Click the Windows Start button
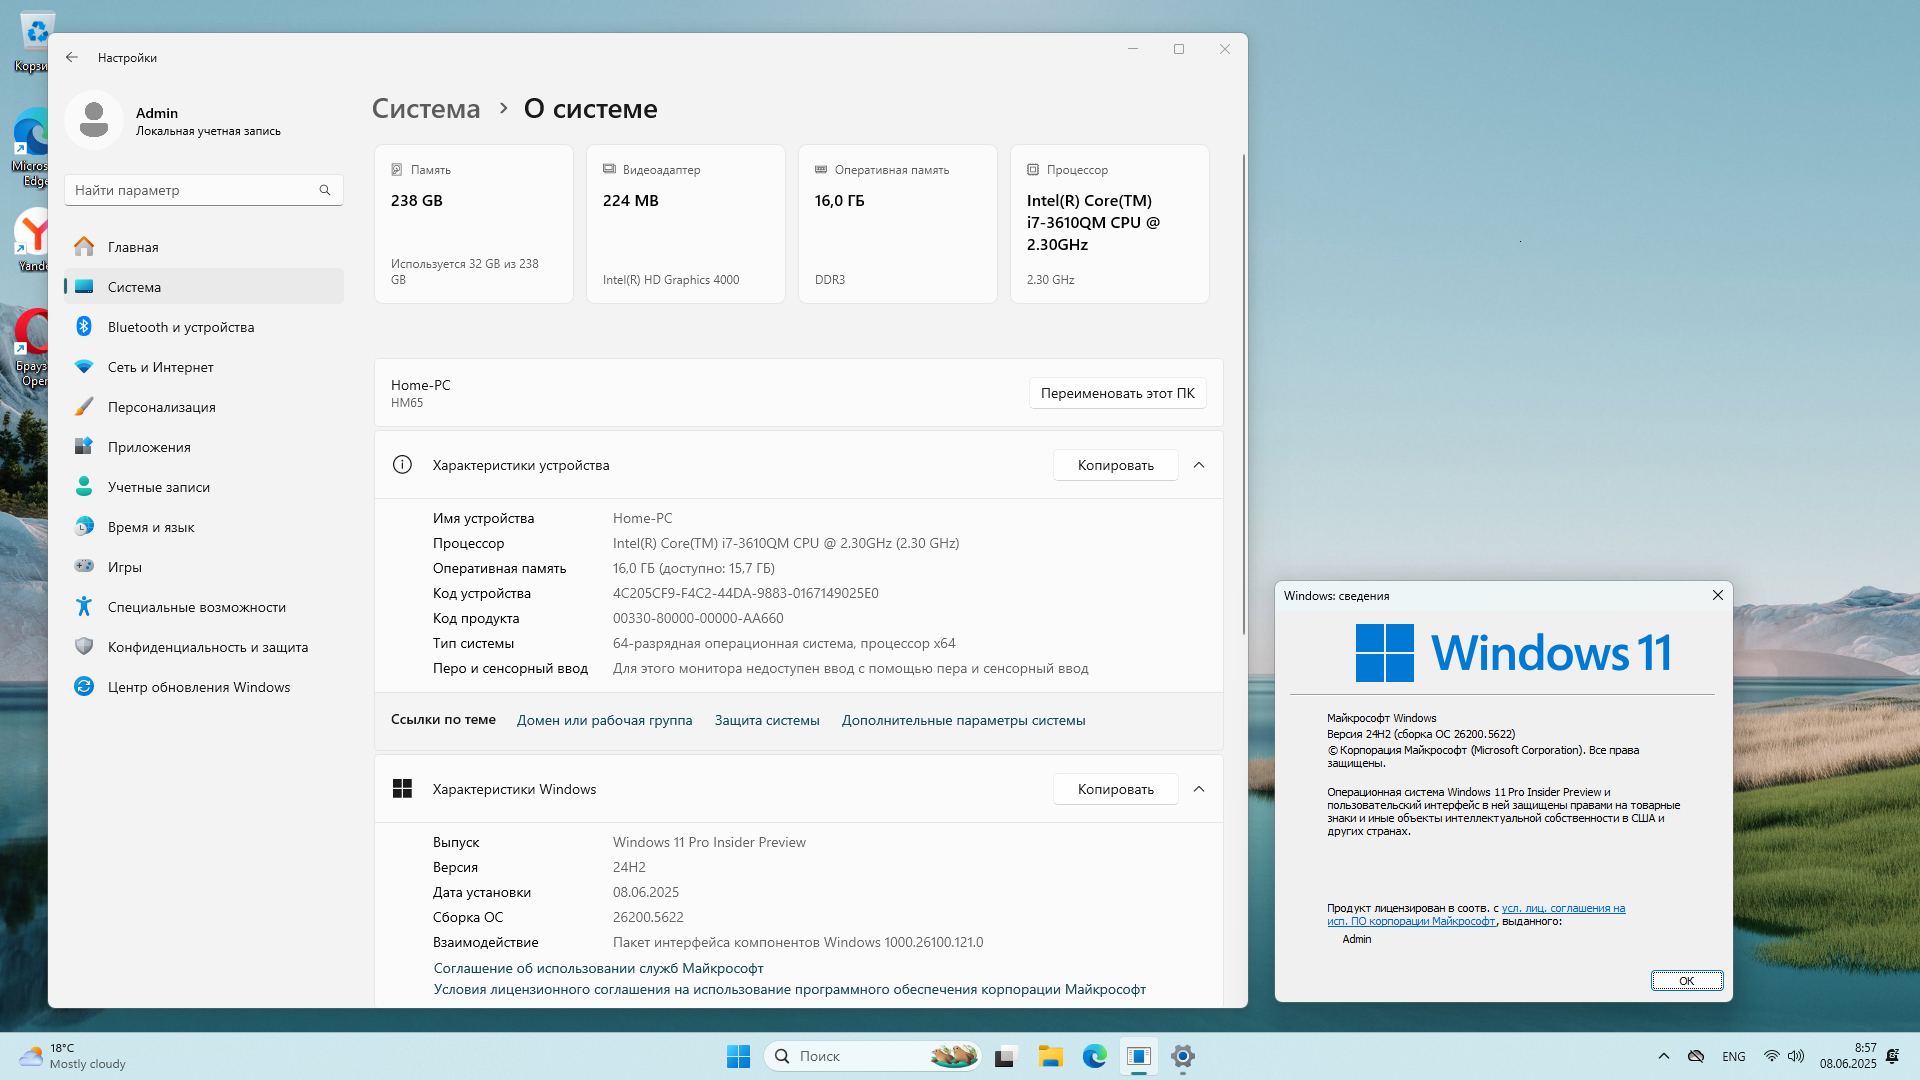 point(738,1056)
